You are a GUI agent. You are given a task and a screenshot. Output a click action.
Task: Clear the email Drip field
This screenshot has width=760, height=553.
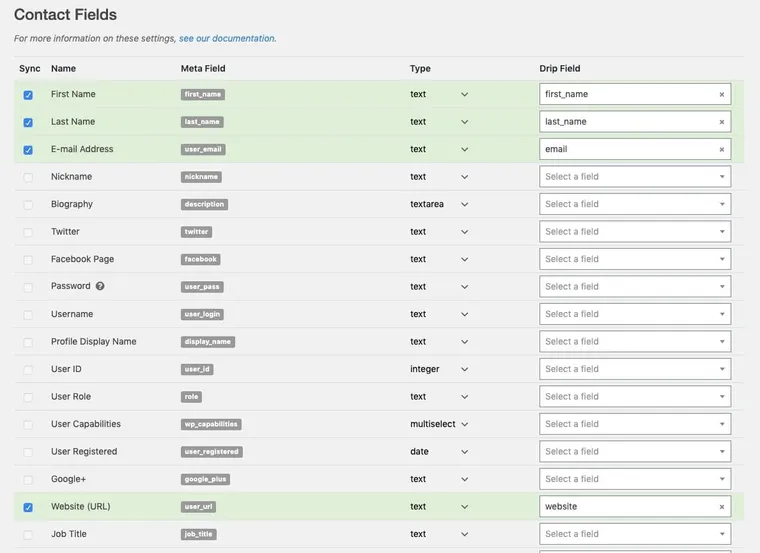pyautogui.click(x=722, y=150)
